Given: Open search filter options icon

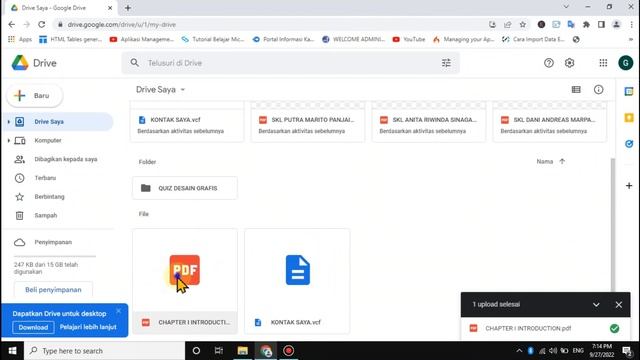Looking at the screenshot, I should tap(446, 63).
